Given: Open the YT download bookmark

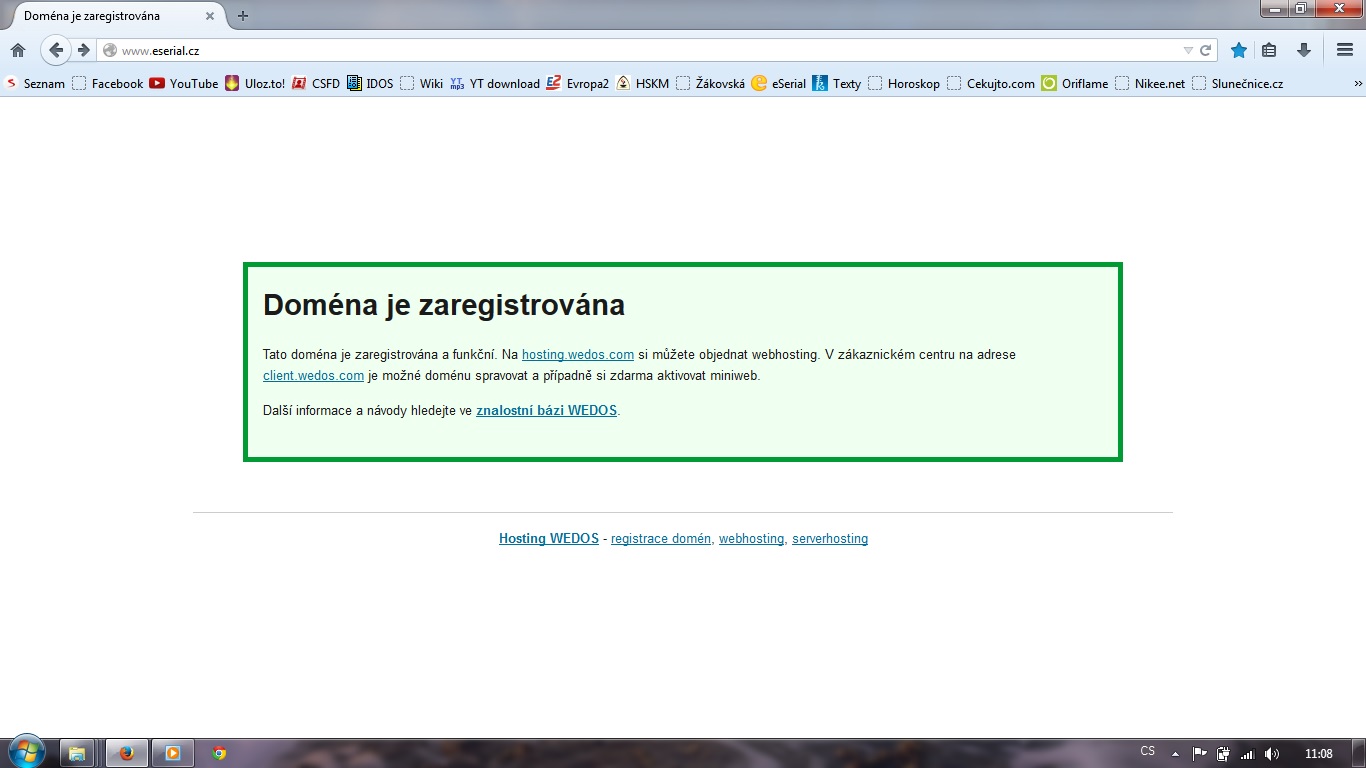Looking at the screenshot, I should (x=495, y=83).
